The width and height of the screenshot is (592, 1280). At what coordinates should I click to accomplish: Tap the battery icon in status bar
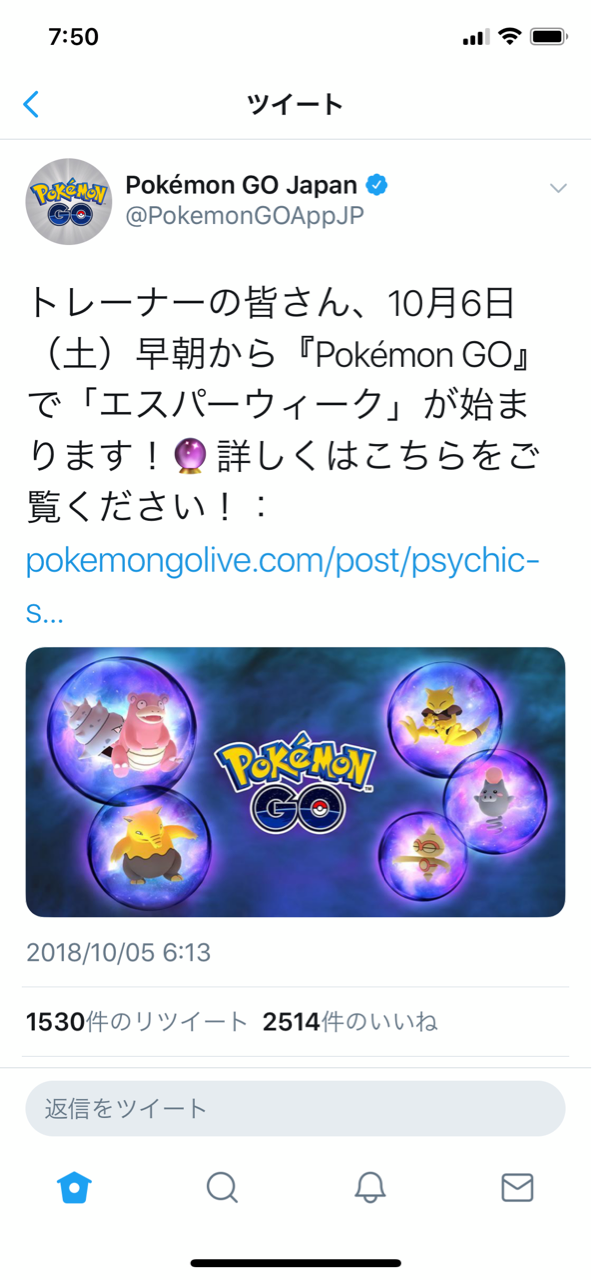(x=549, y=38)
